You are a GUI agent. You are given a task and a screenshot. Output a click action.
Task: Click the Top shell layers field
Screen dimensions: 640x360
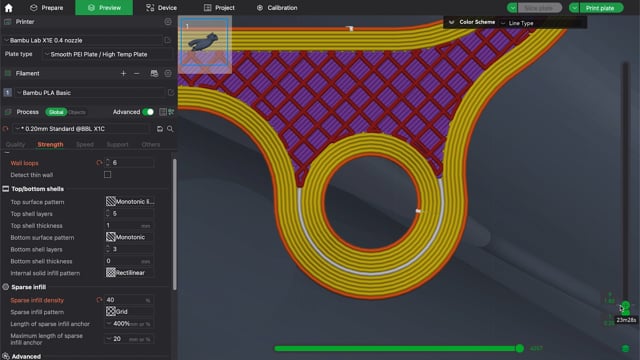[130, 213]
